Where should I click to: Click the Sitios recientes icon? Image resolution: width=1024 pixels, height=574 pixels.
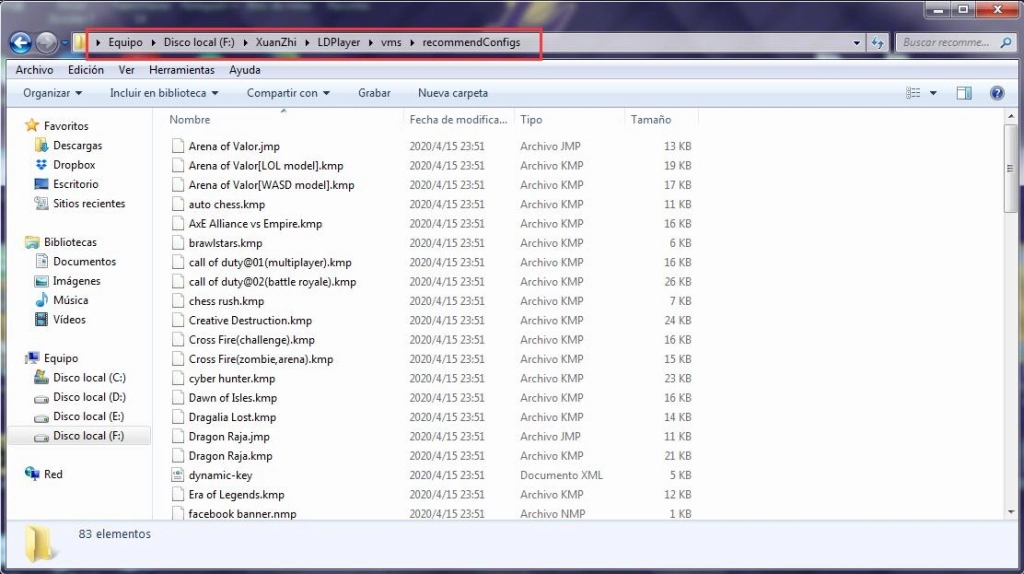click(41, 203)
